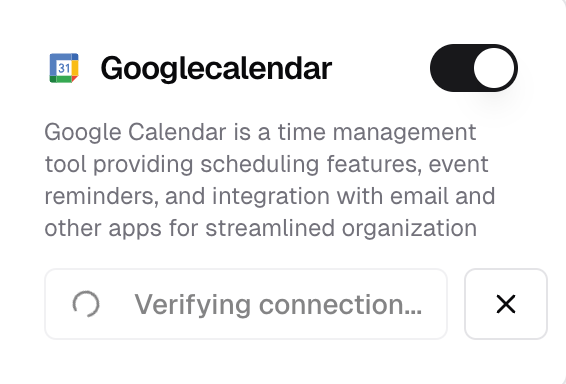
Task: Cancel verification using the cross icon button
Action: point(506,304)
